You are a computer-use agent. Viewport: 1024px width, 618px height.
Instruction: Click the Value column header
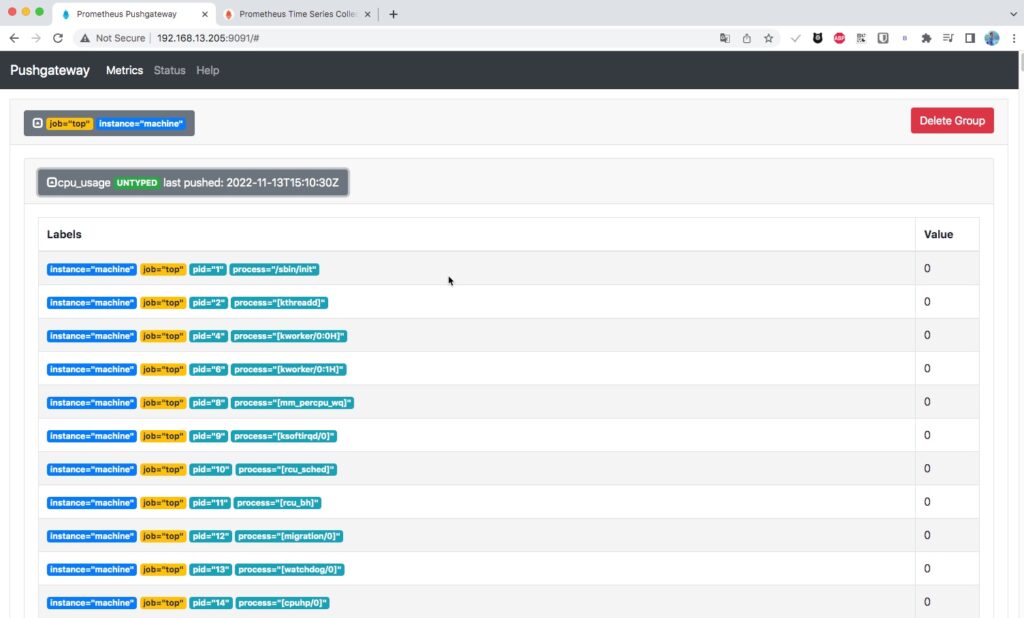pyautogui.click(x=938, y=234)
